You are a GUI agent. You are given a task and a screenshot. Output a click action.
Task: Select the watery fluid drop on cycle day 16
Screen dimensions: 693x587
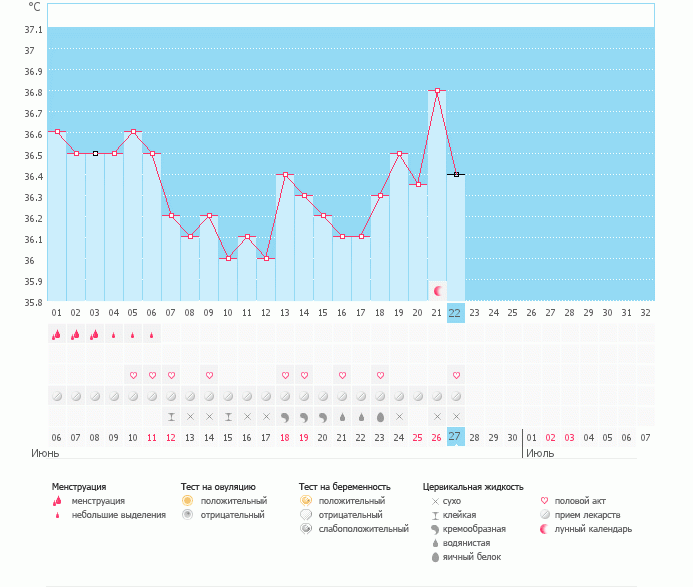pyautogui.click(x=342, y=416)
